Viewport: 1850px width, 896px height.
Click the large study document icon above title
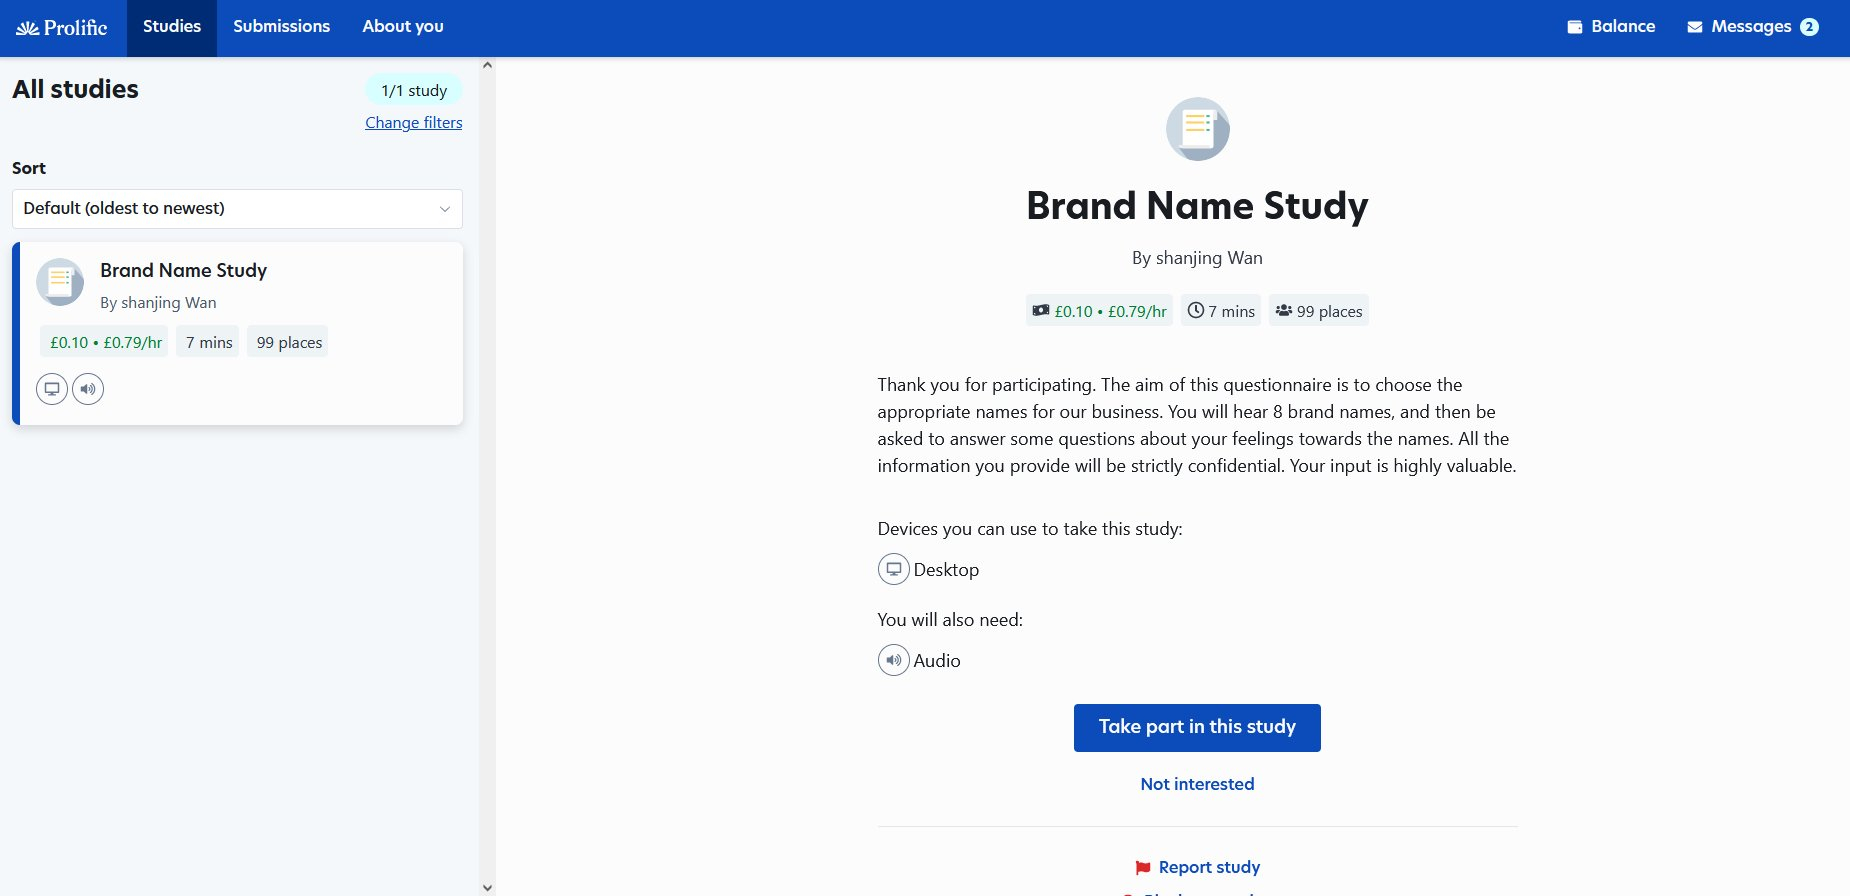coord(1197,129)
